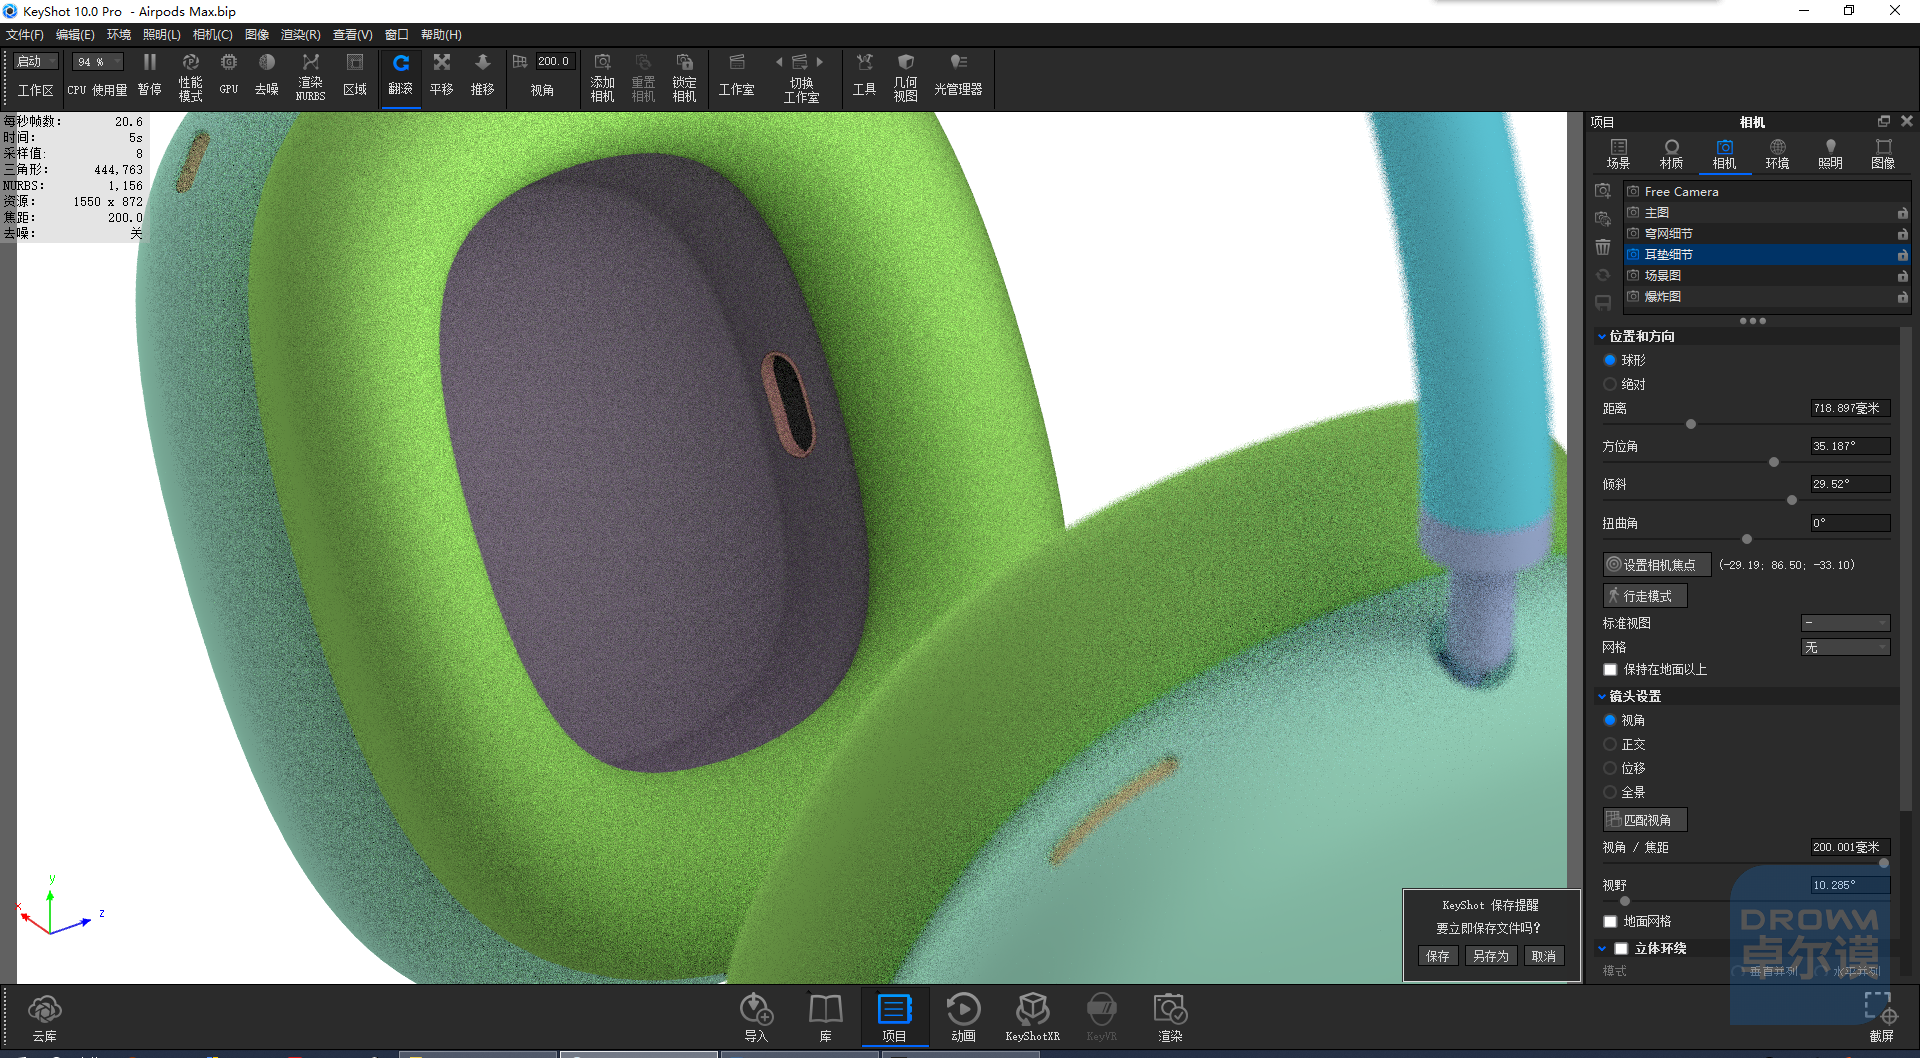Image resolution: width=1920 pixels, height=1058 pixels.
Task: Open the Cloud Library (云库) icon
Action: (x=45, y=1019)
